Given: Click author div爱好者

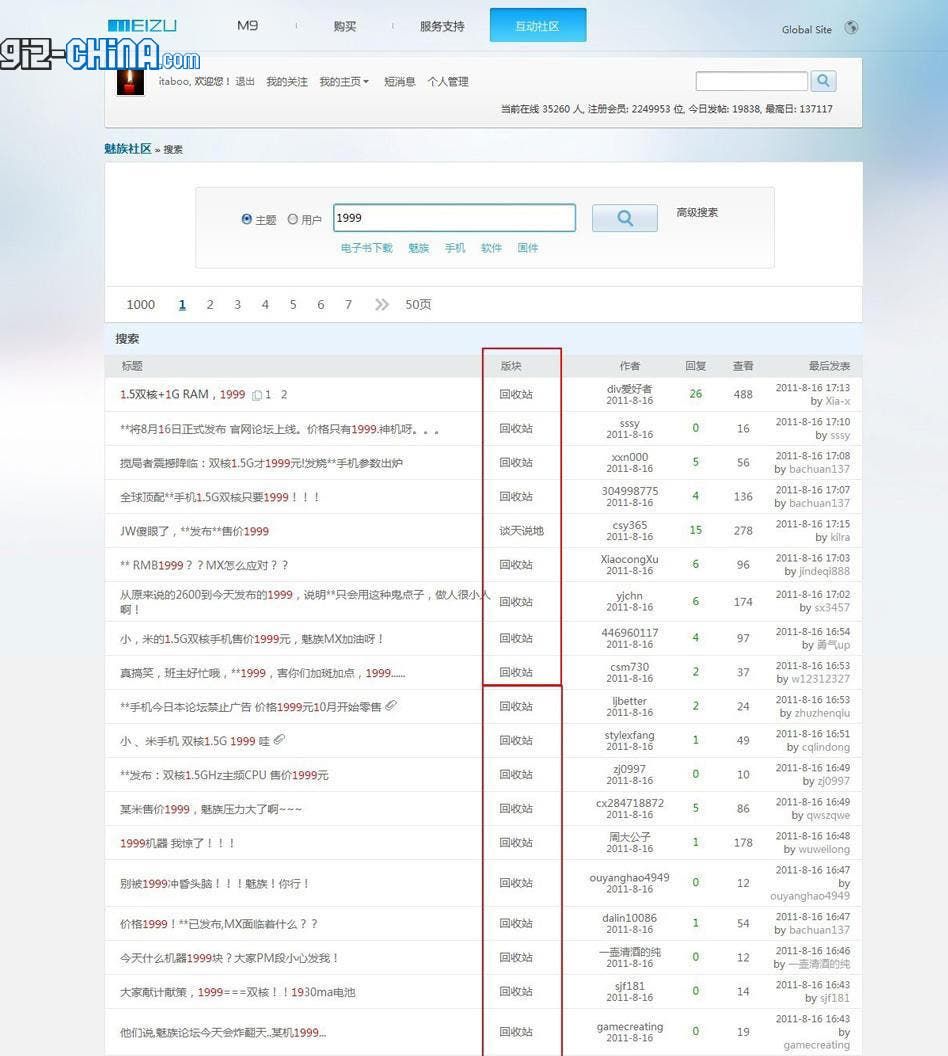Looking at the screenshot, I should (x=630, y=389).
